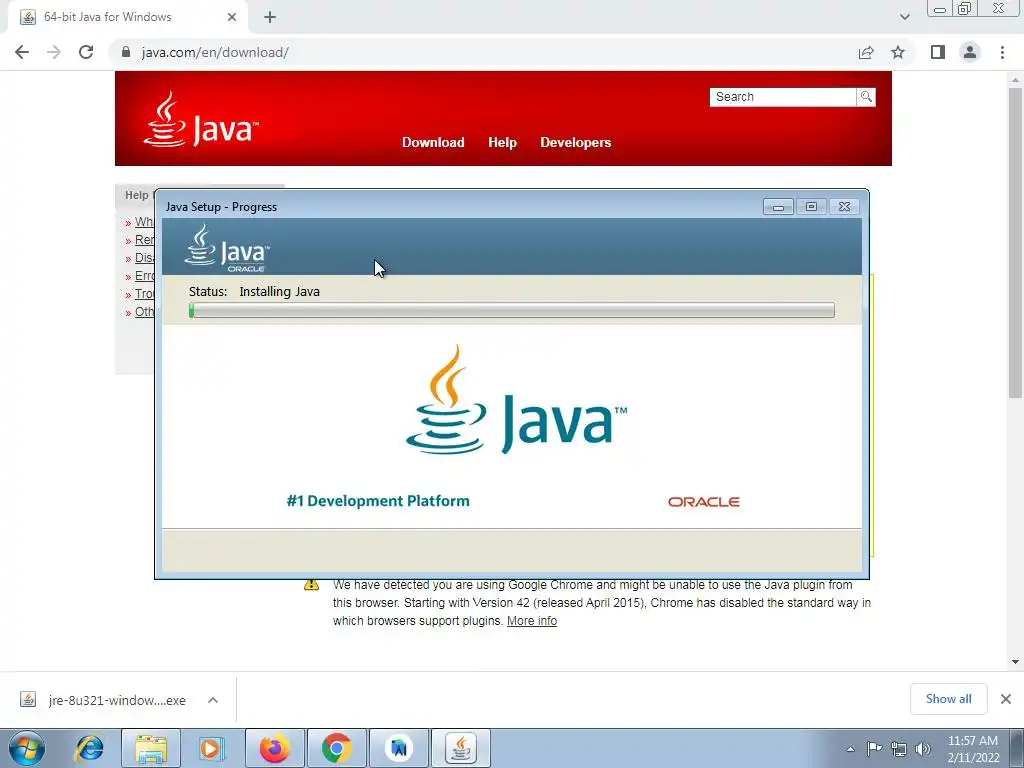Screen dimensions: 1024x768
Task: Click the Oracle logo in the installer
Action: [703, 502]
